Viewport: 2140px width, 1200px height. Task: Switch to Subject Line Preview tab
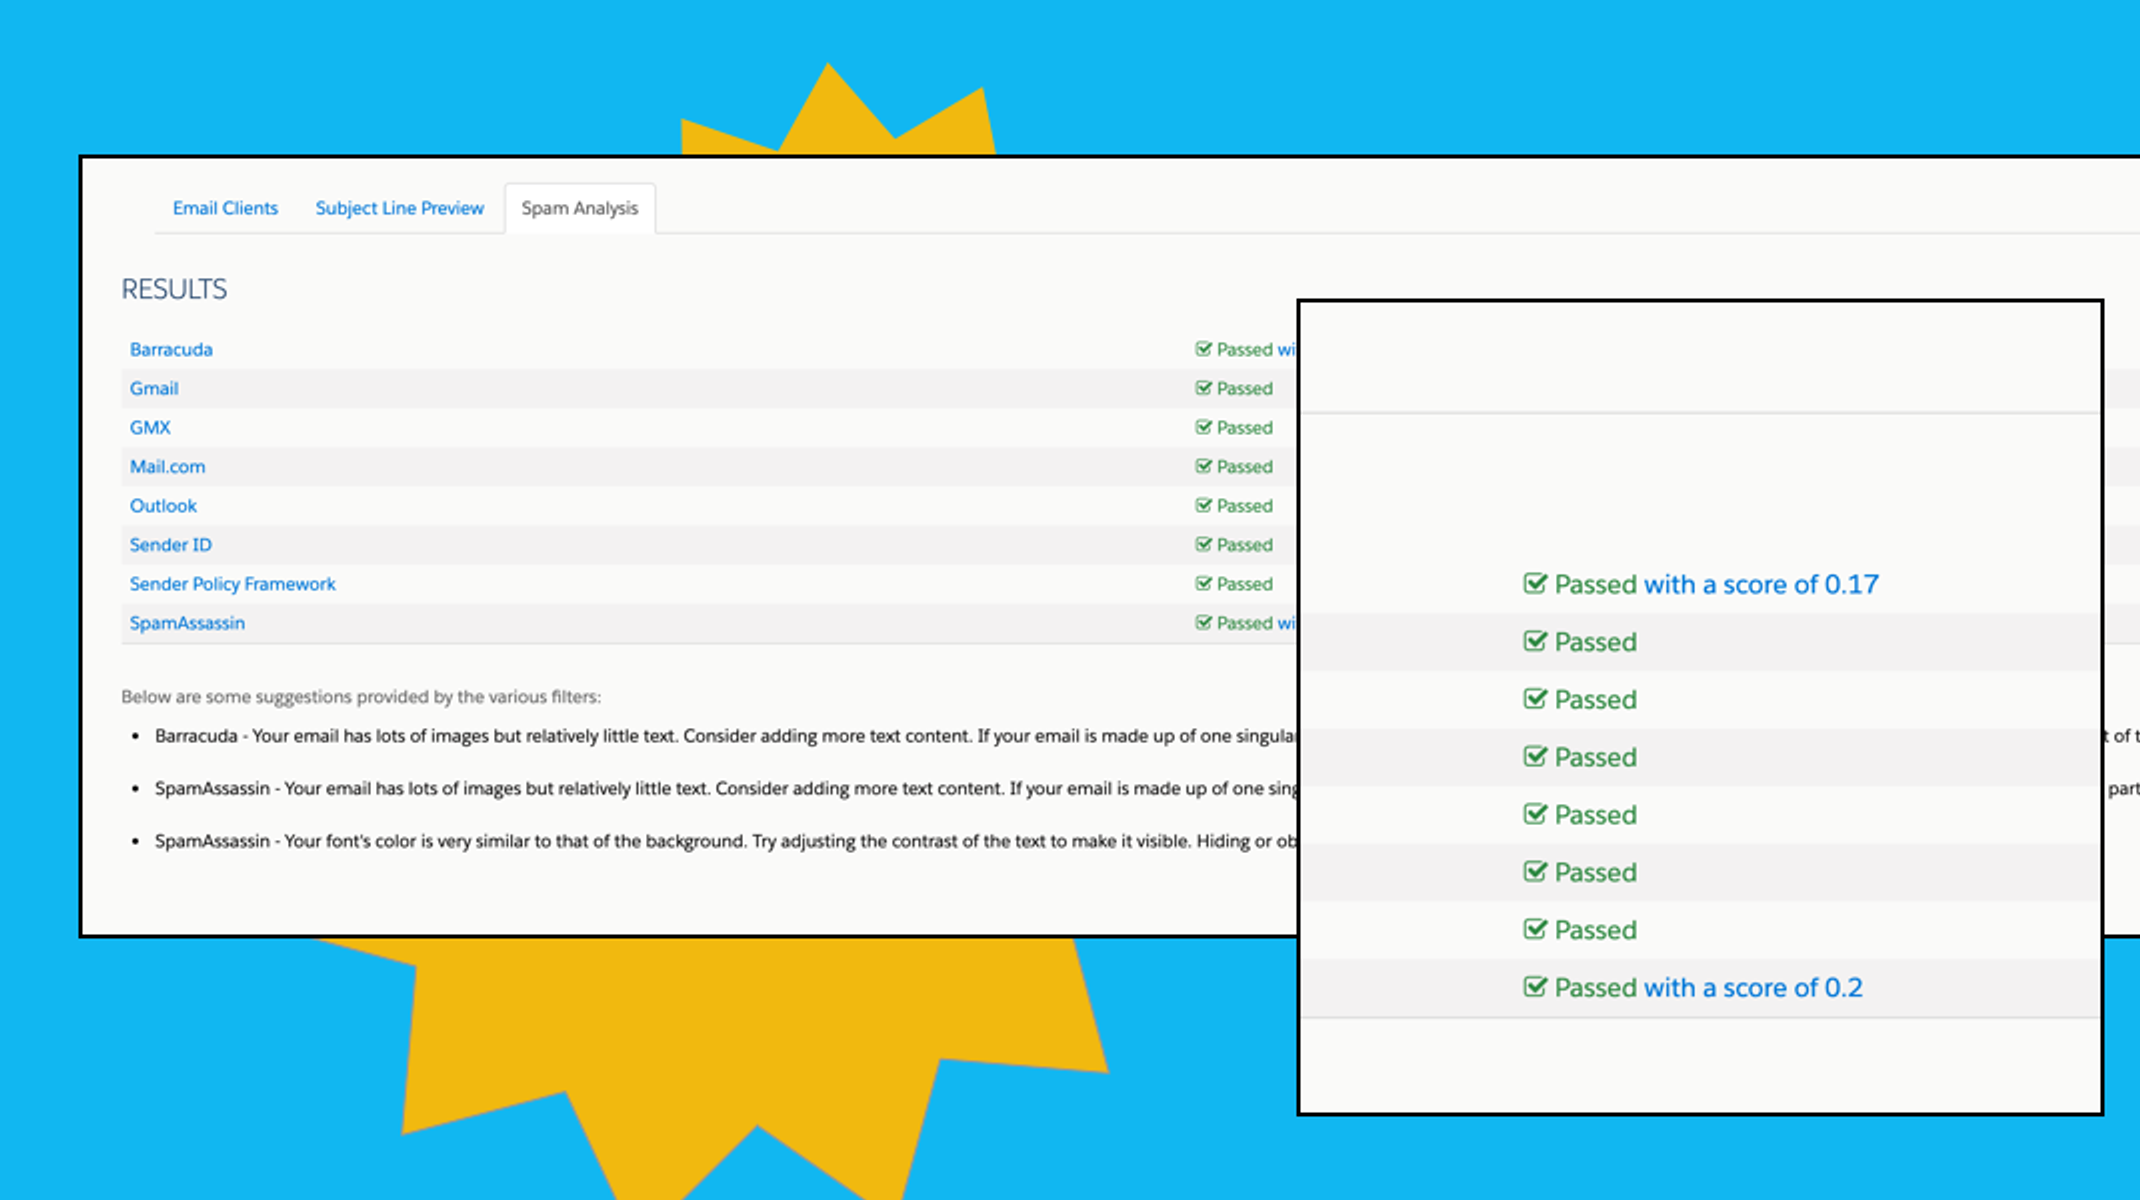pos(399,208)
